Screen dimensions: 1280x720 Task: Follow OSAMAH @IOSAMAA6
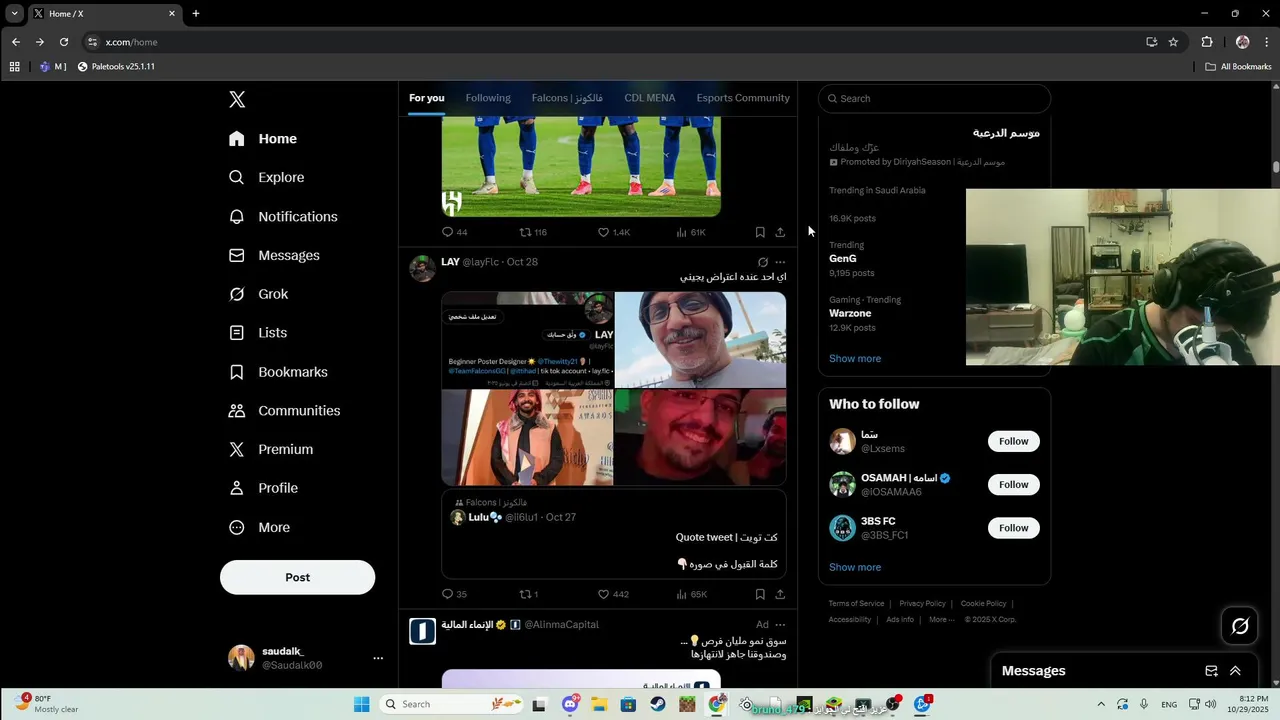[x=1013, y=485]
